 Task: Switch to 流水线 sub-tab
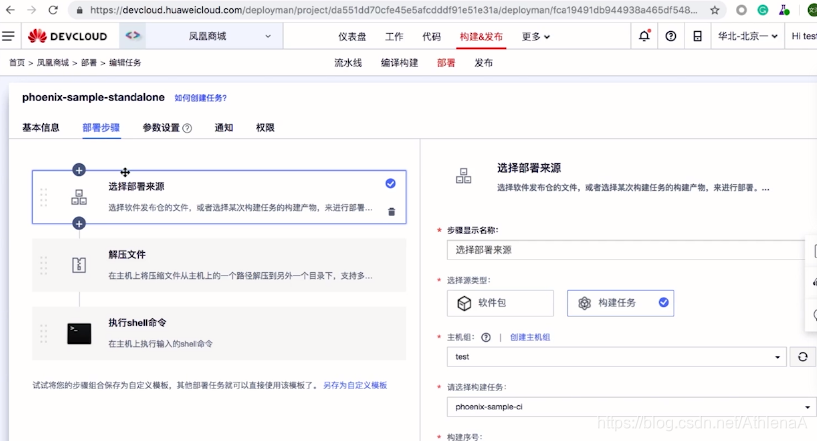click(348, 63)
